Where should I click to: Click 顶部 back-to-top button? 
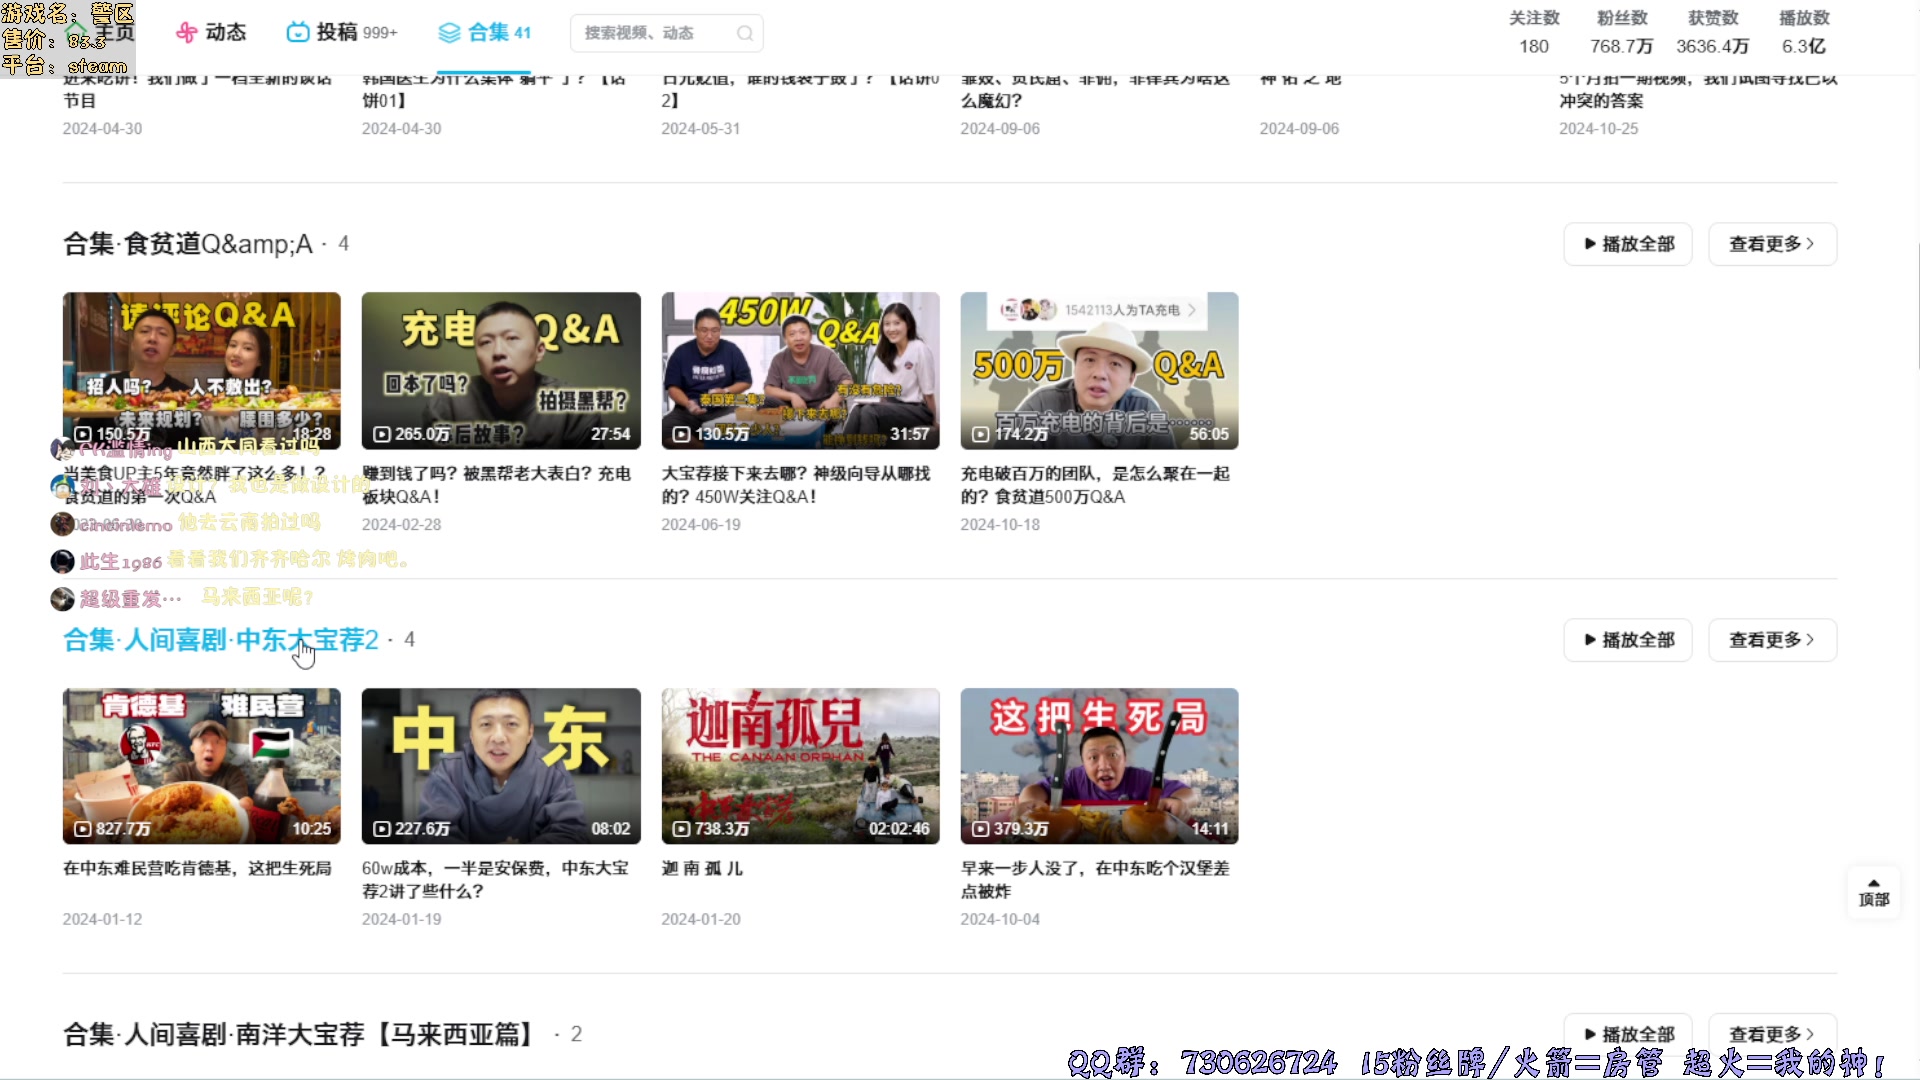(x=1874, y=892)
